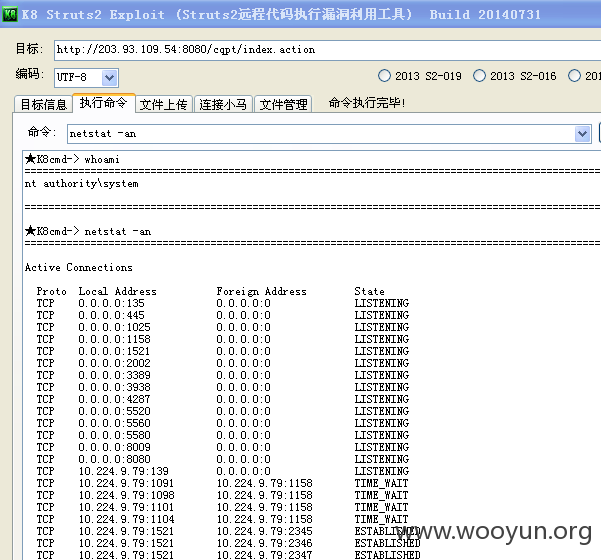Viewport: 601px width, 560px height.
Task: Click the foreign address 10.224.9.79:2347
Action: [265, 555]
